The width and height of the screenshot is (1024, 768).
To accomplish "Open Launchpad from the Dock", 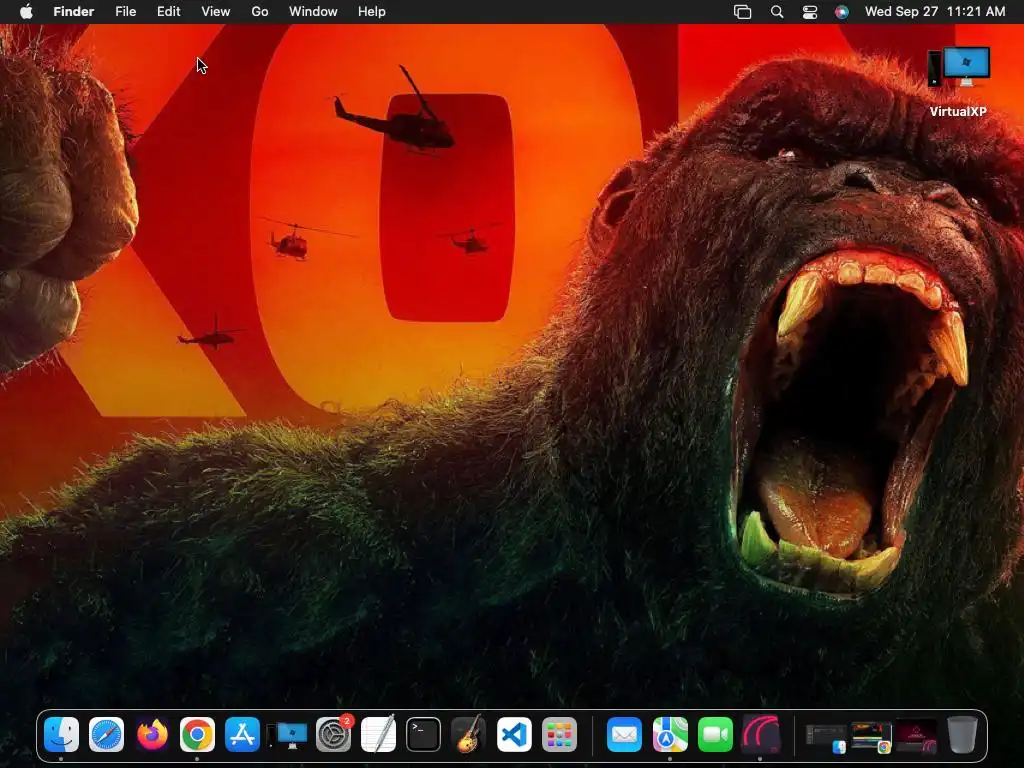I will point(559,735).
